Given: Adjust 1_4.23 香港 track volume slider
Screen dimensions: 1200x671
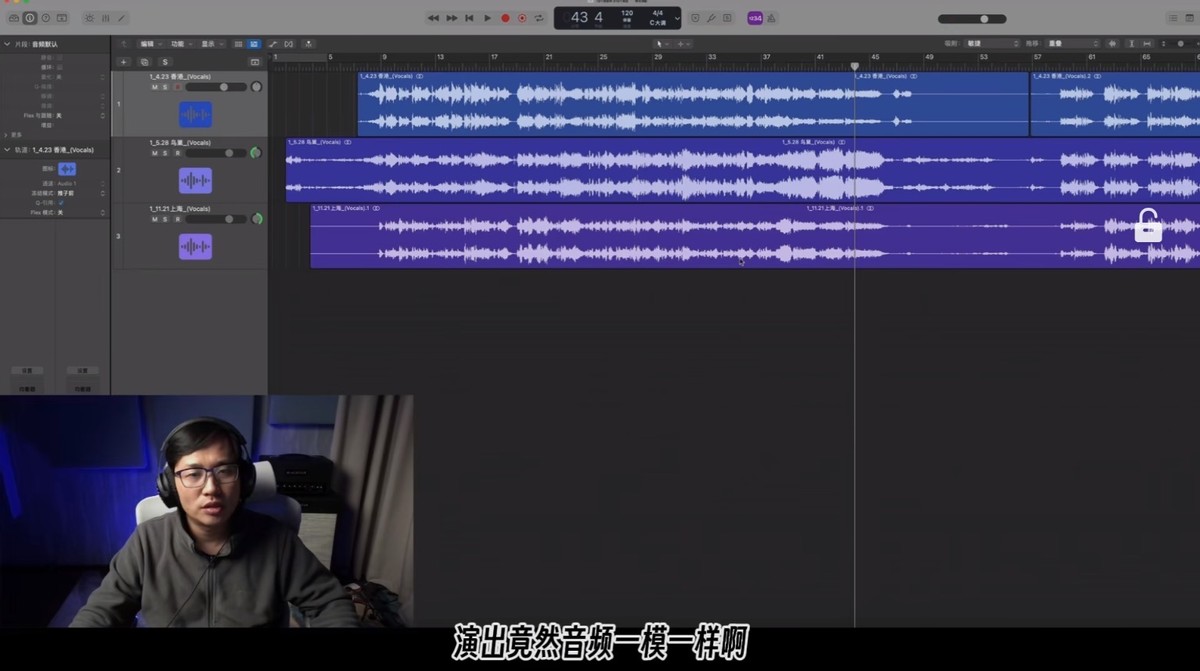Looking at the screenshot, I should point(216,87).
